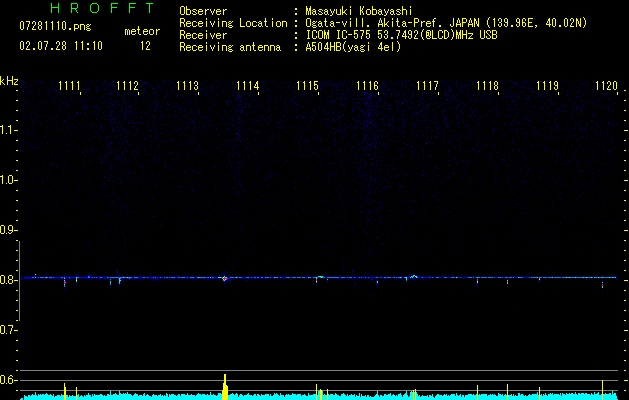Click time marker 1112
This screenshot has height=400, width=629.
127,86
